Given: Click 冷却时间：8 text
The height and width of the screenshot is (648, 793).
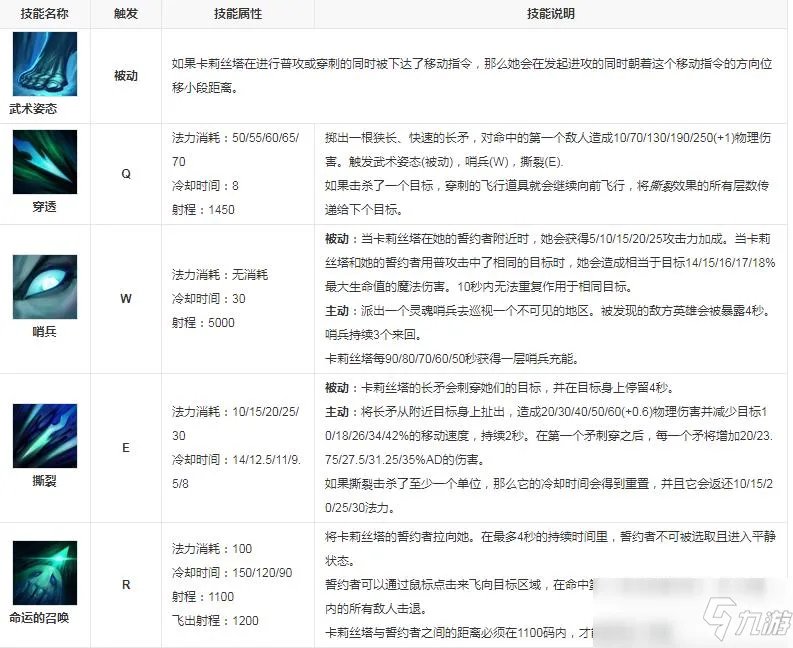Looking at the screenshot, I should 205,185.
